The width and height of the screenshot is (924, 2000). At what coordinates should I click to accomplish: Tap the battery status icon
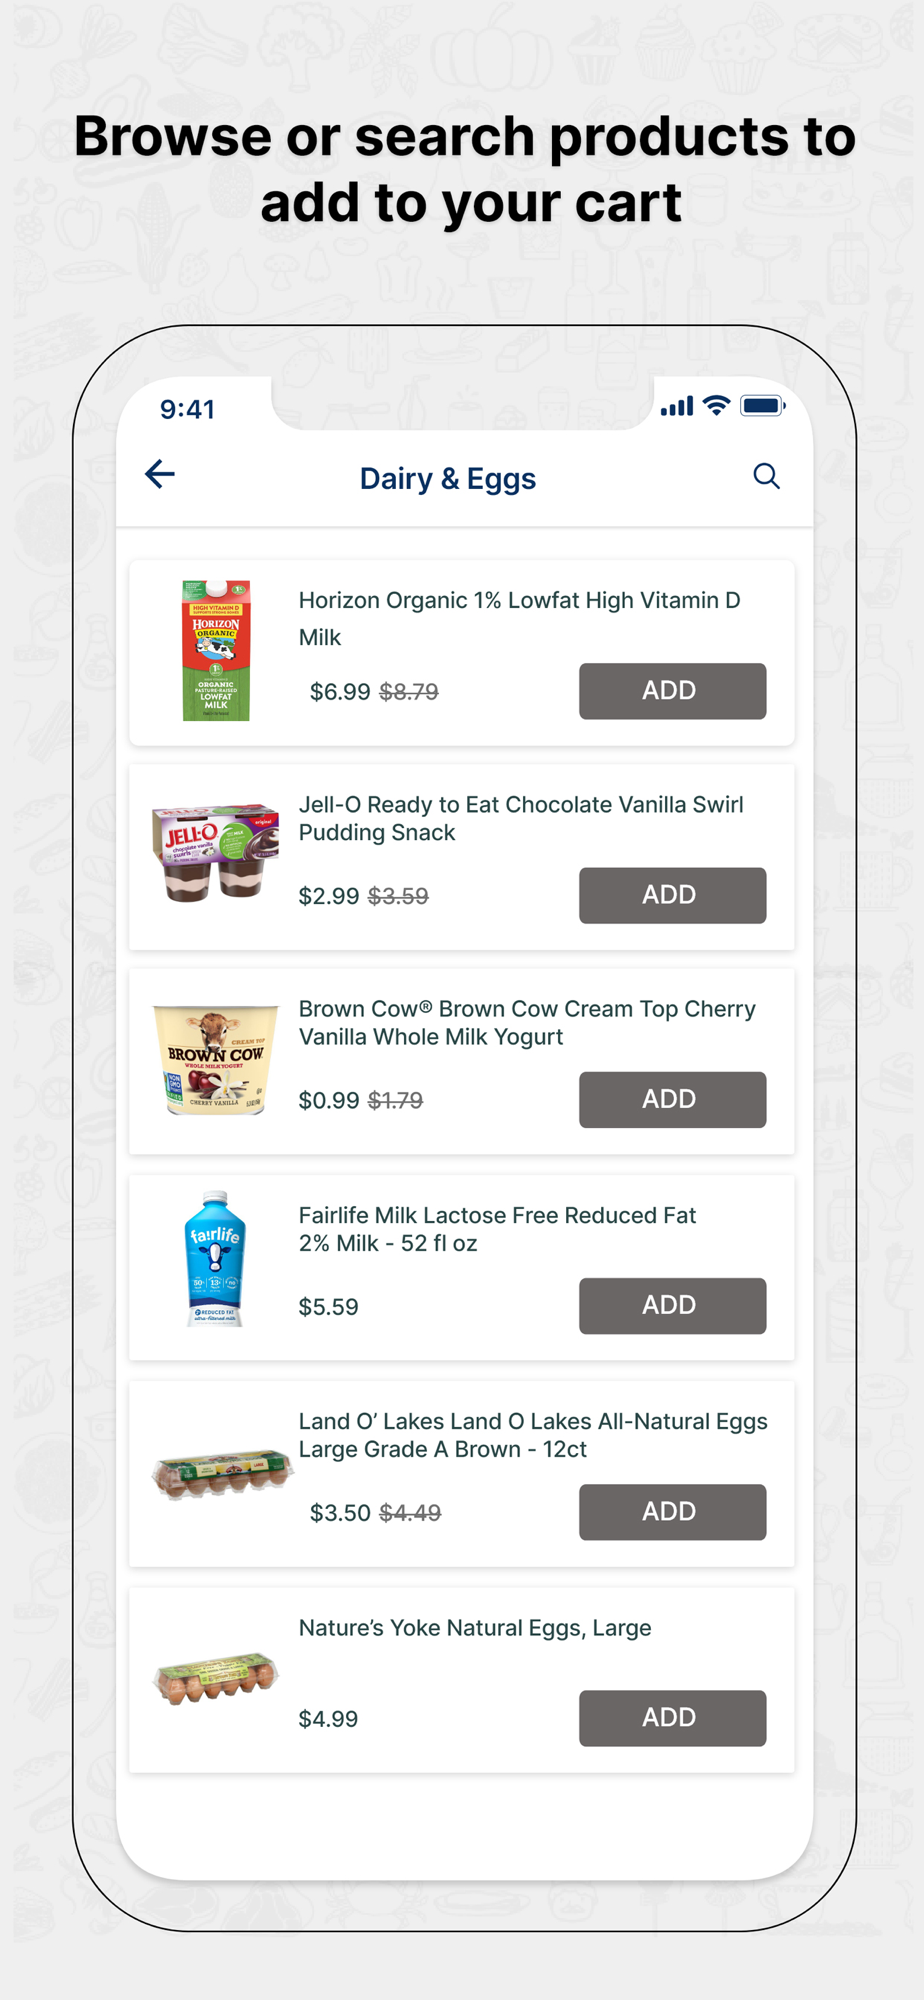762,406
